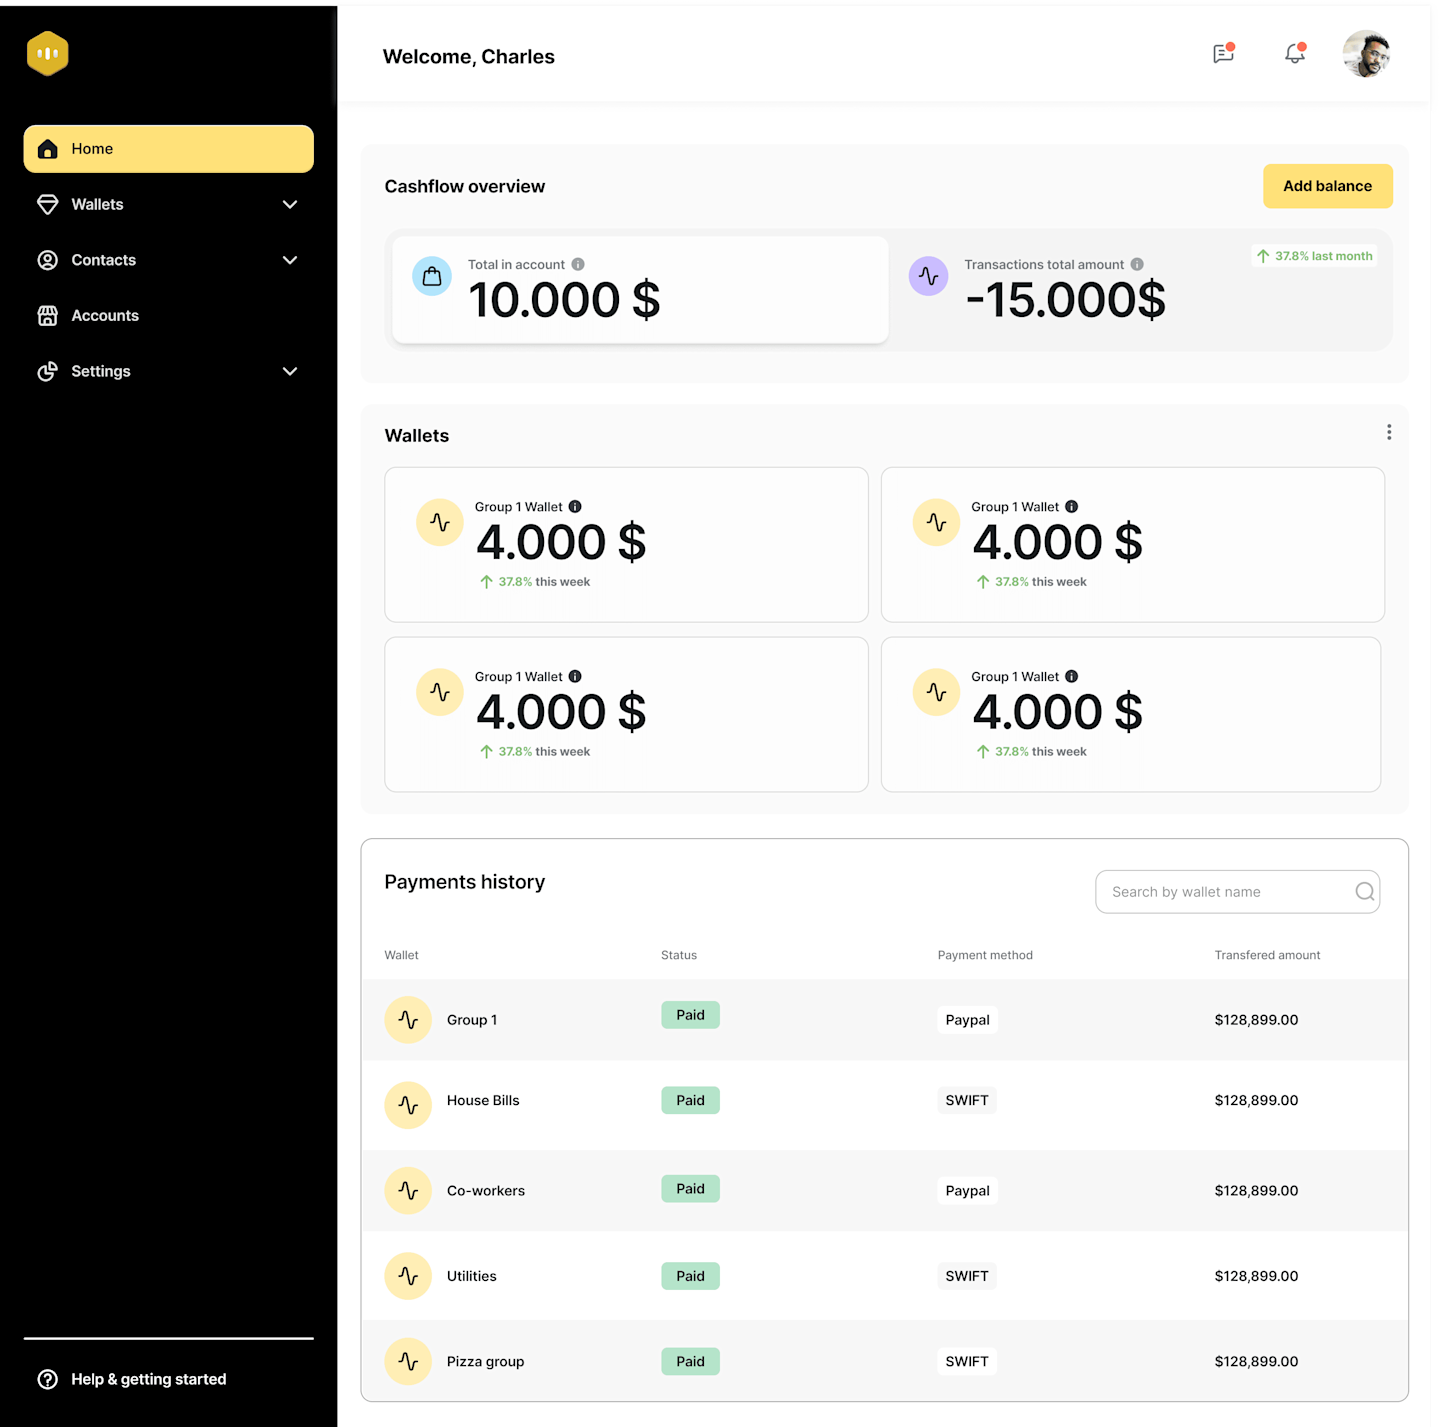This screenshot has height=1427, width=1440.
Task: Click the Transfered amount column header
Action: [x=1267, y=955]
